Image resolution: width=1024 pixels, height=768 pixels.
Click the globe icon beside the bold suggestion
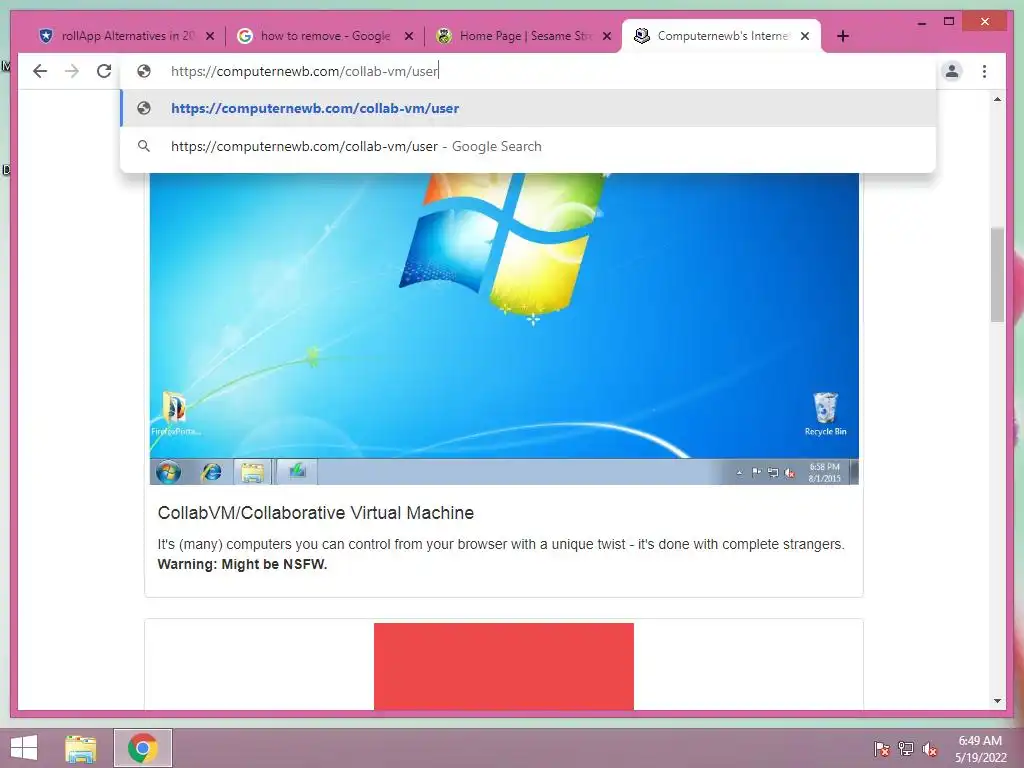coord(144,108)
